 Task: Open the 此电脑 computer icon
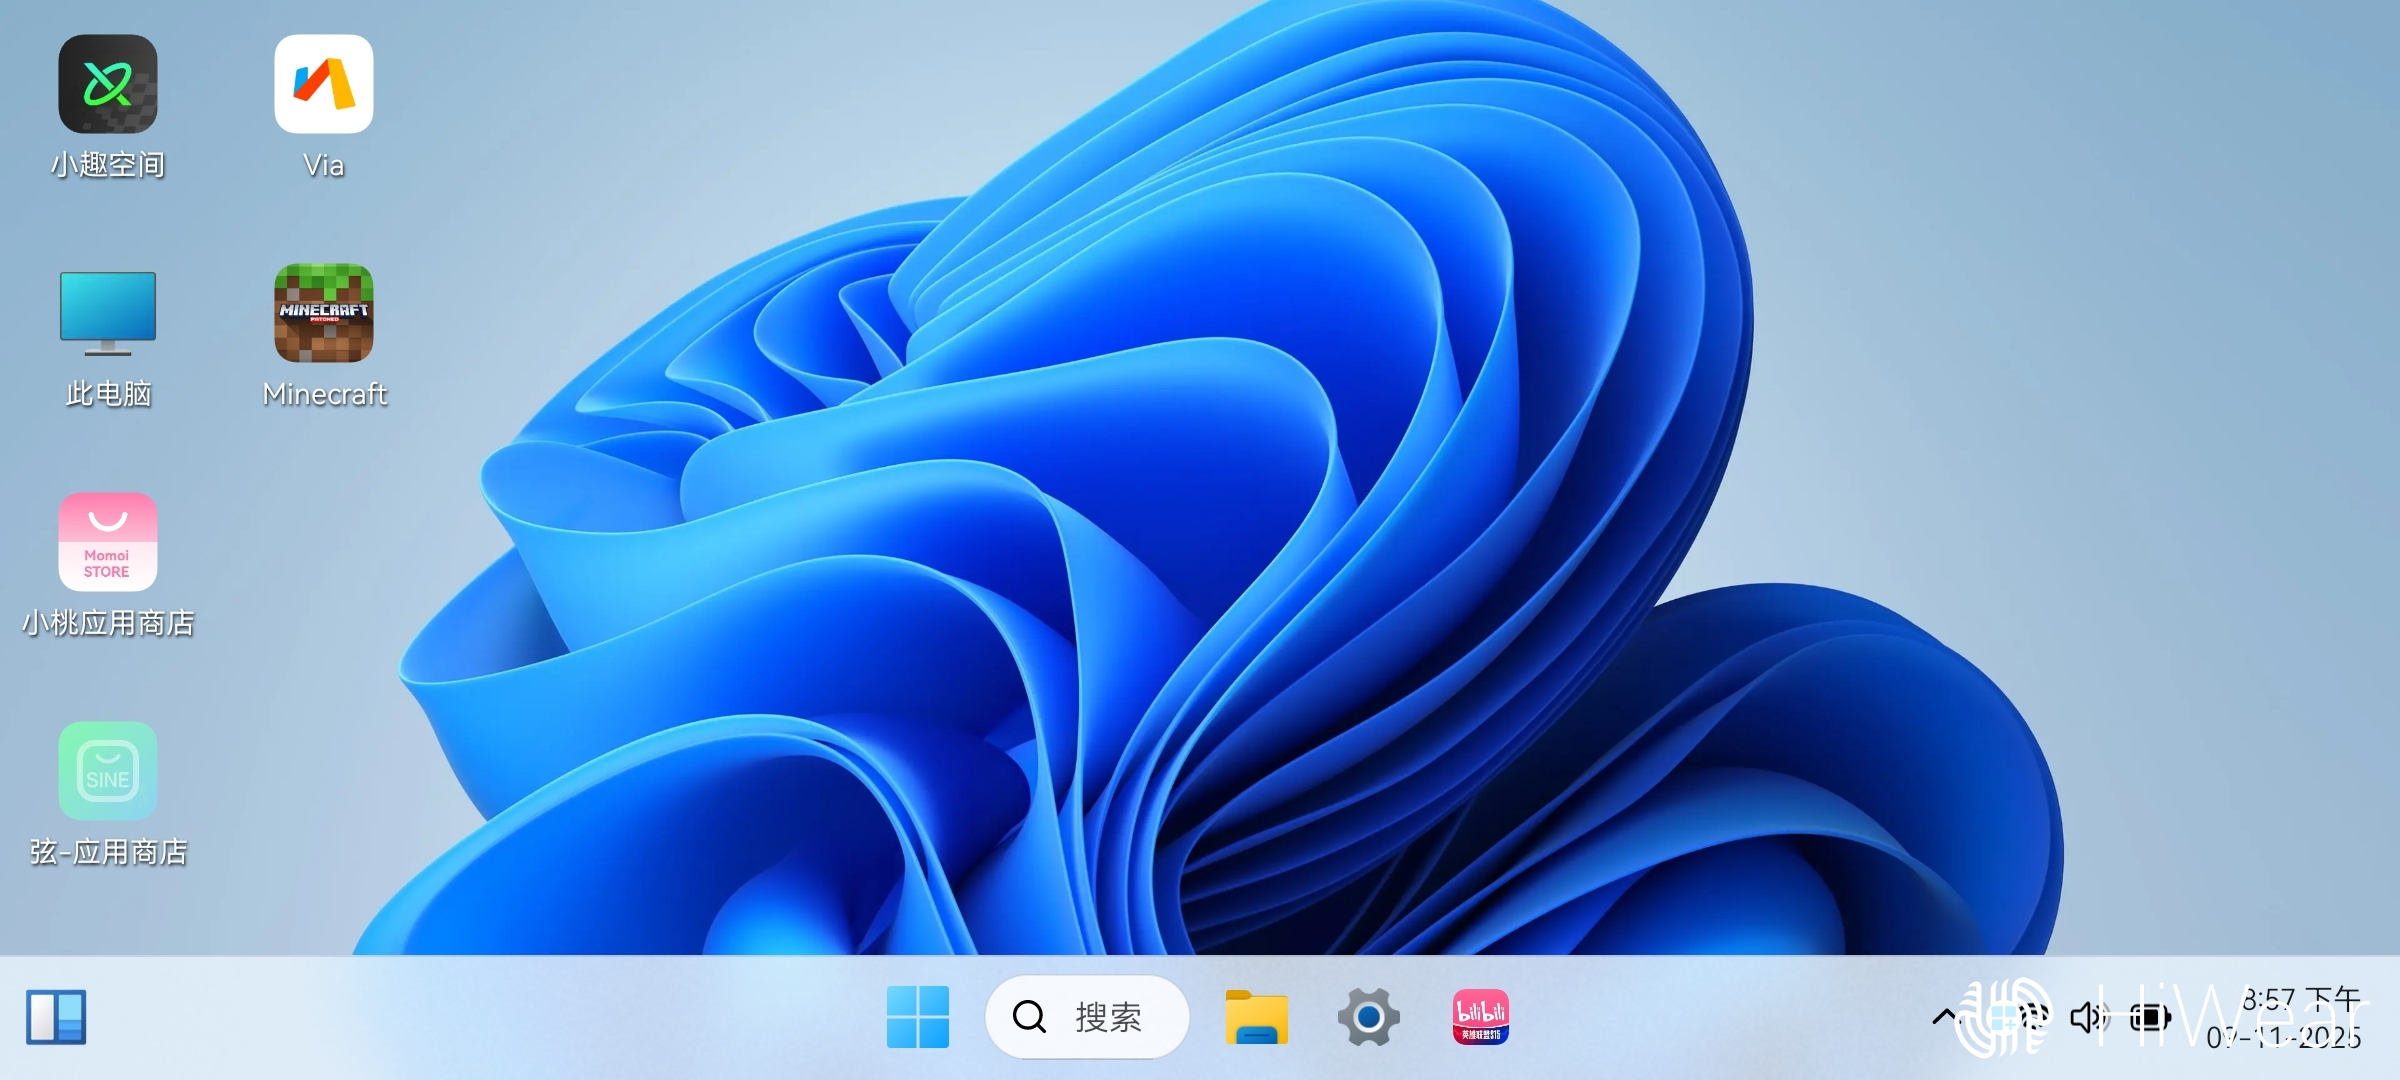click(108, 314)
